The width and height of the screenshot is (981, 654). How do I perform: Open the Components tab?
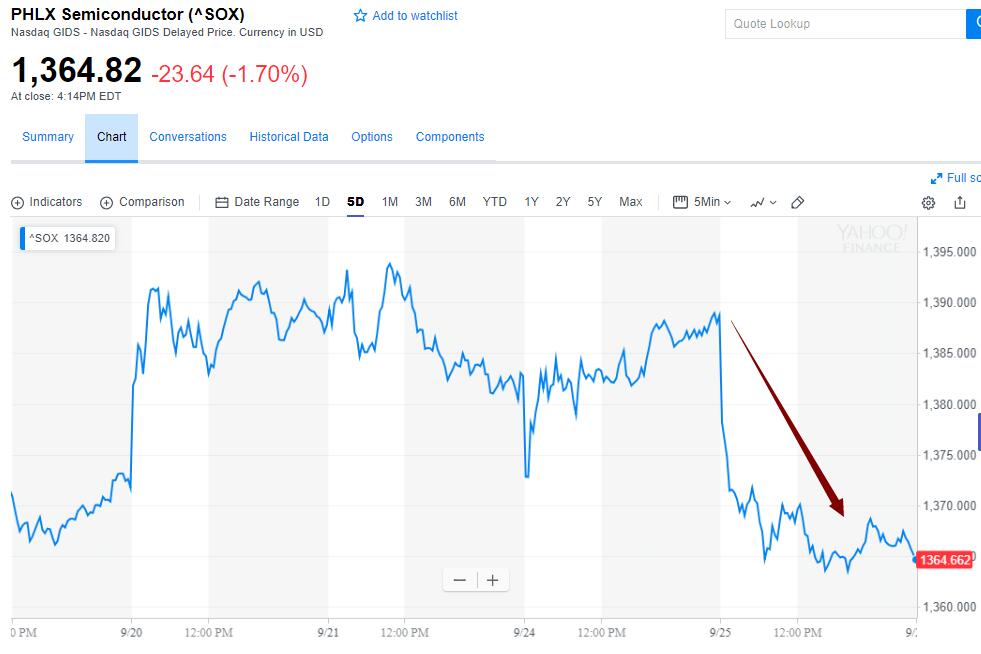[x=450, y=136]
